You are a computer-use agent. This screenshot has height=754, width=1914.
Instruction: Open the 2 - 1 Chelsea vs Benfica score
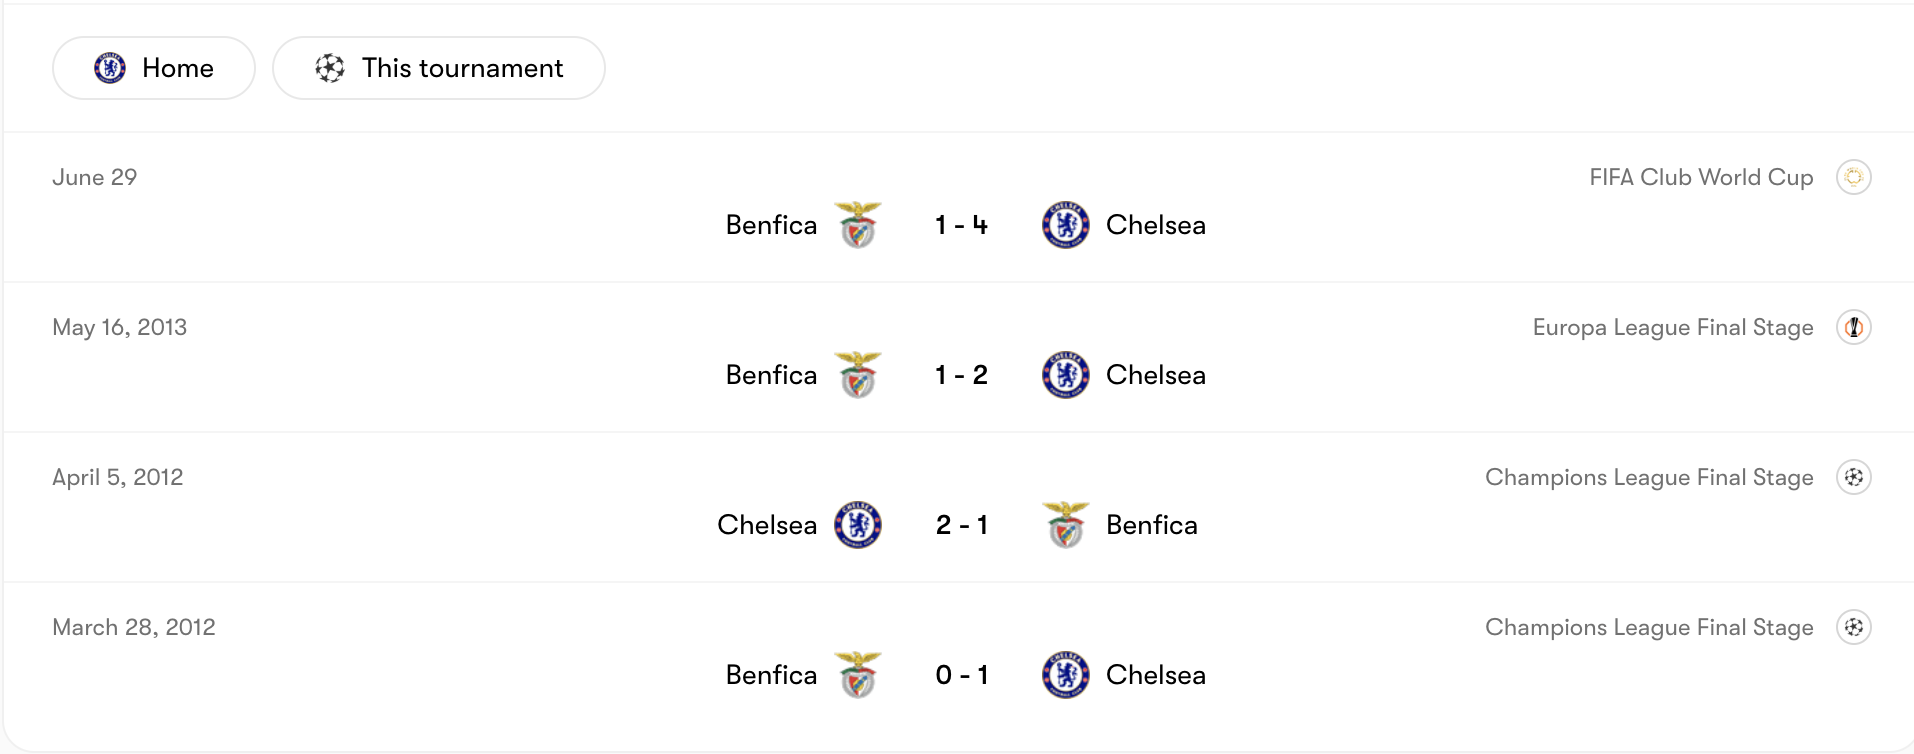[x=961, y=525]
